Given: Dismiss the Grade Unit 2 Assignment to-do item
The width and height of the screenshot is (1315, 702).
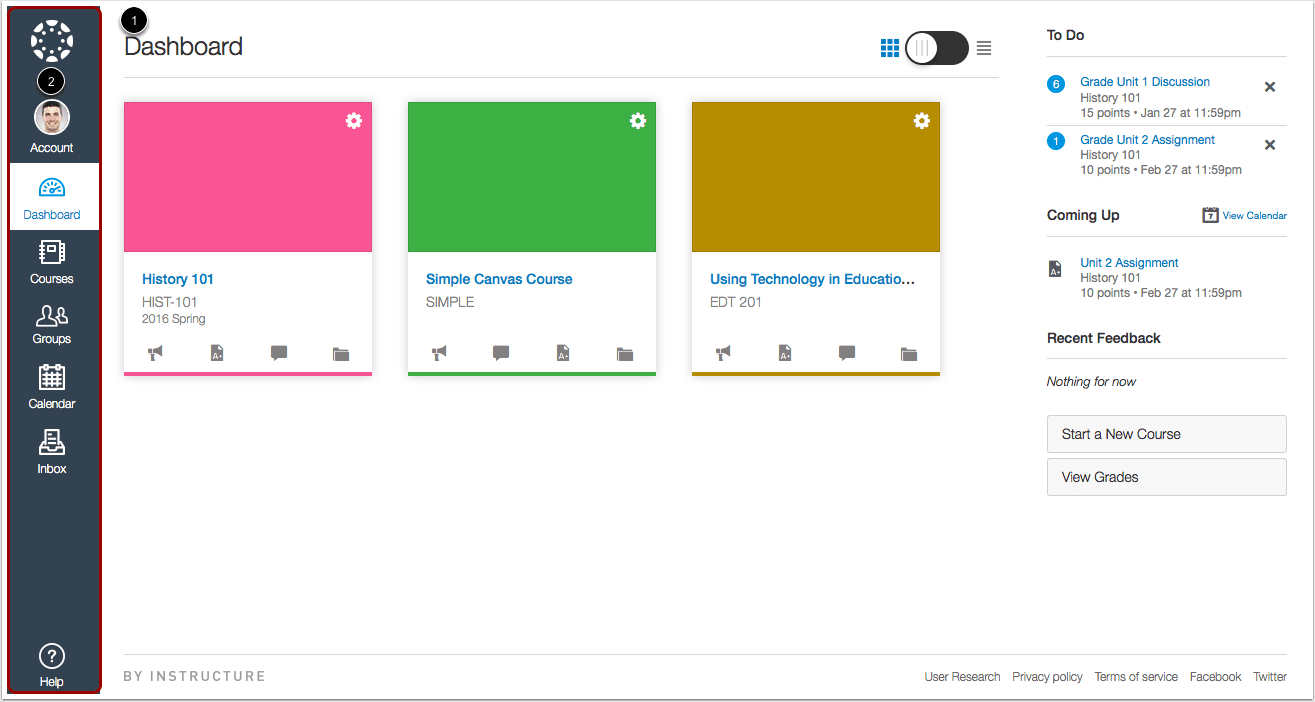Looking at the screenshot, I should pyautogui.click(x=1270, y=144).
